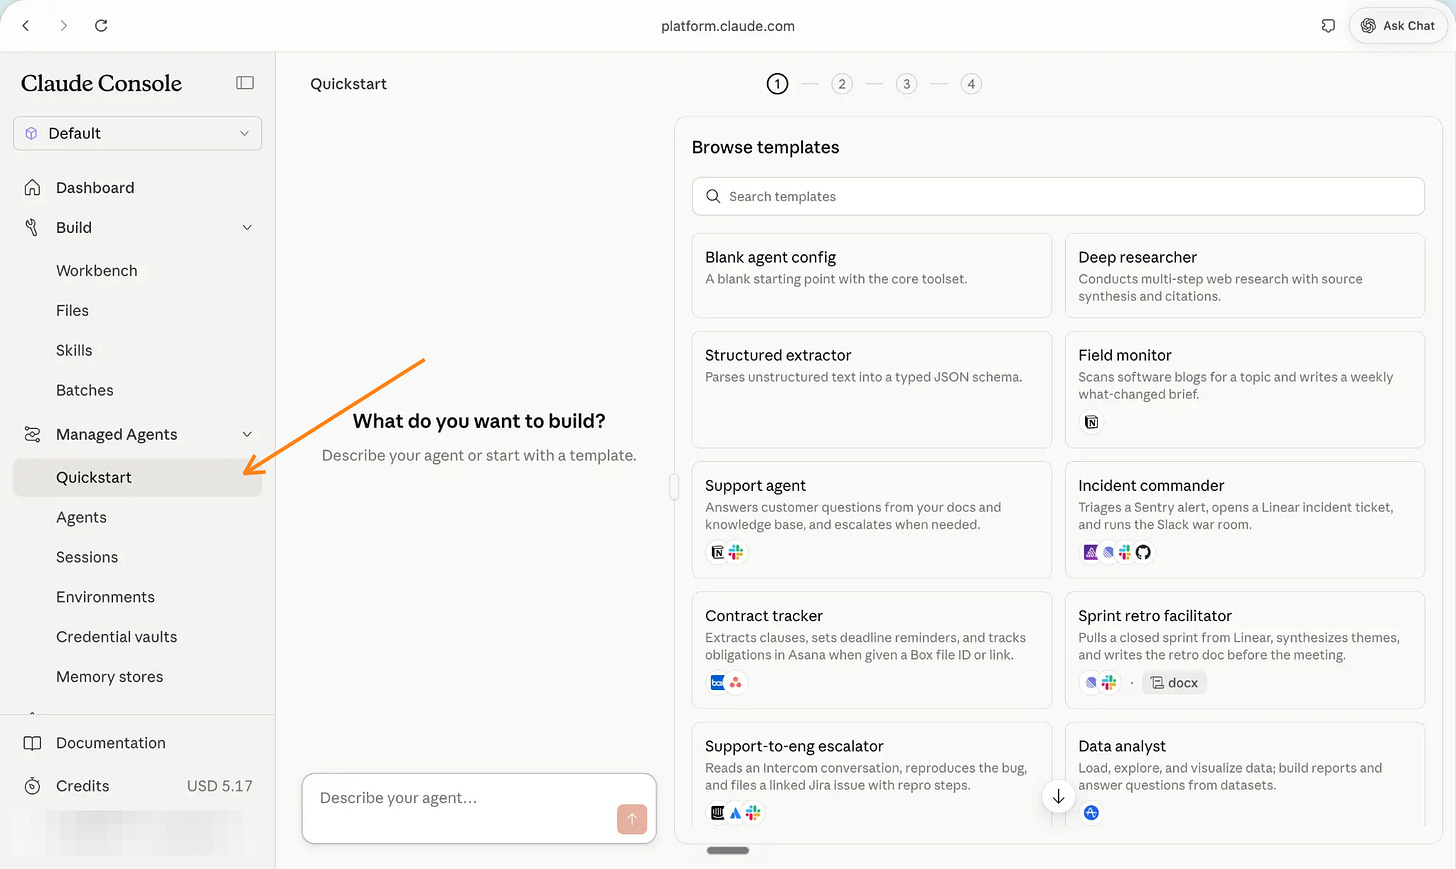Click the Atlassian icon on Support-to-eng escalator card
Image resolution: width=1456 pixels, height=869 pixels.
(x=735, y=813)
